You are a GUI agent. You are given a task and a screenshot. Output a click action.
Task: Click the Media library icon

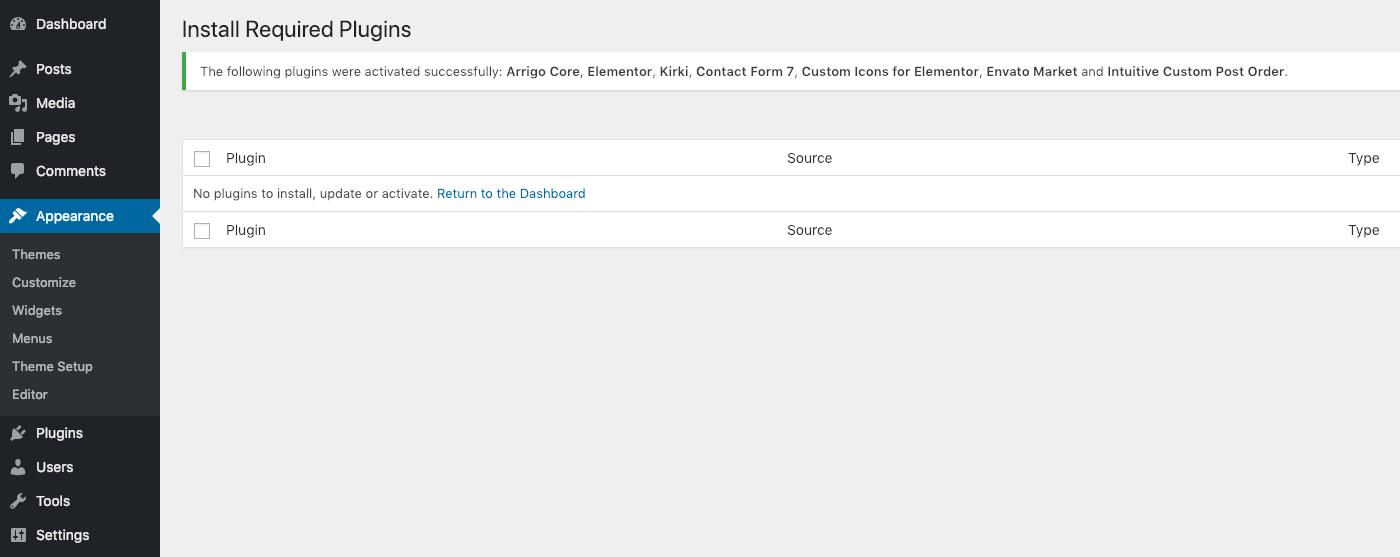pyautogui.click(x=18, y=103)
